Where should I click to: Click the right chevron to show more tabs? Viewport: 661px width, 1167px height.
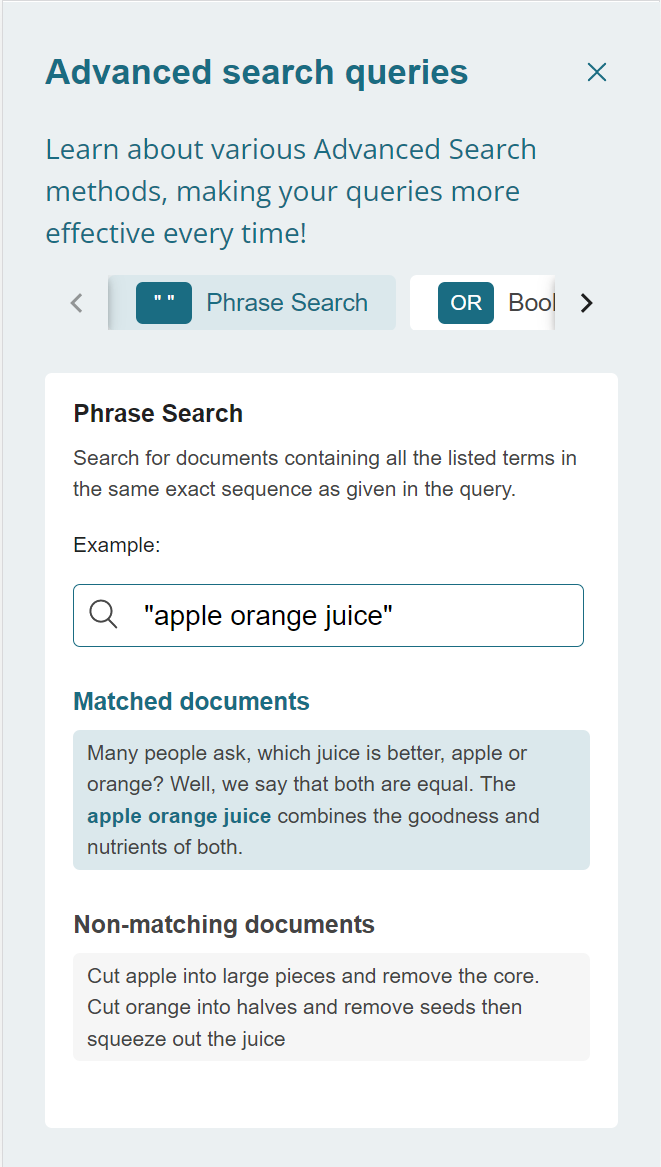587,303
